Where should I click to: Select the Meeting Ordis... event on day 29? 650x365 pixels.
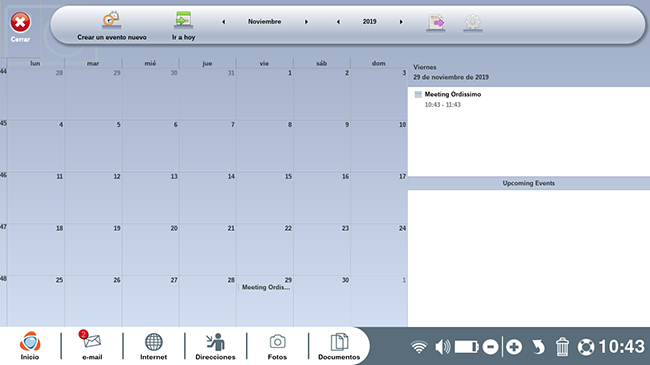click(266, 287)
